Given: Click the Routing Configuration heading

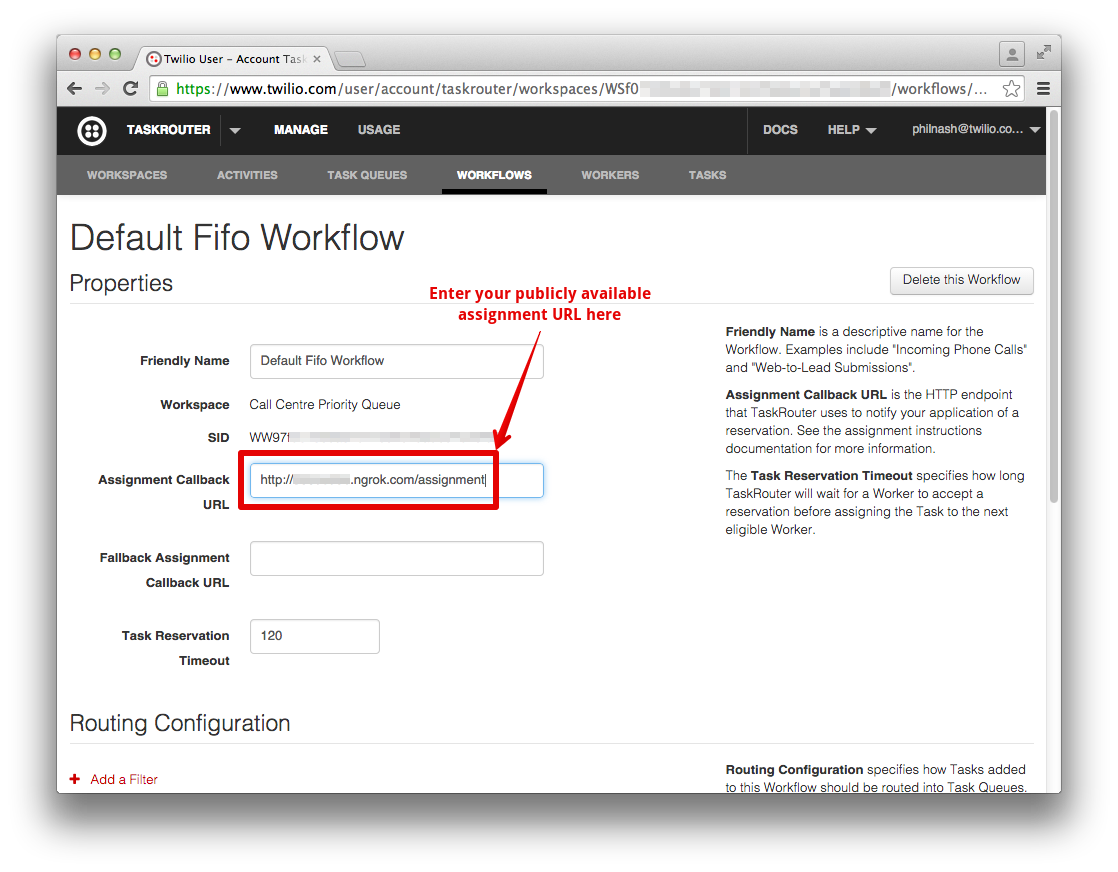Looking at the screenshot, I should pyautogui.click(x=180, y=723).
